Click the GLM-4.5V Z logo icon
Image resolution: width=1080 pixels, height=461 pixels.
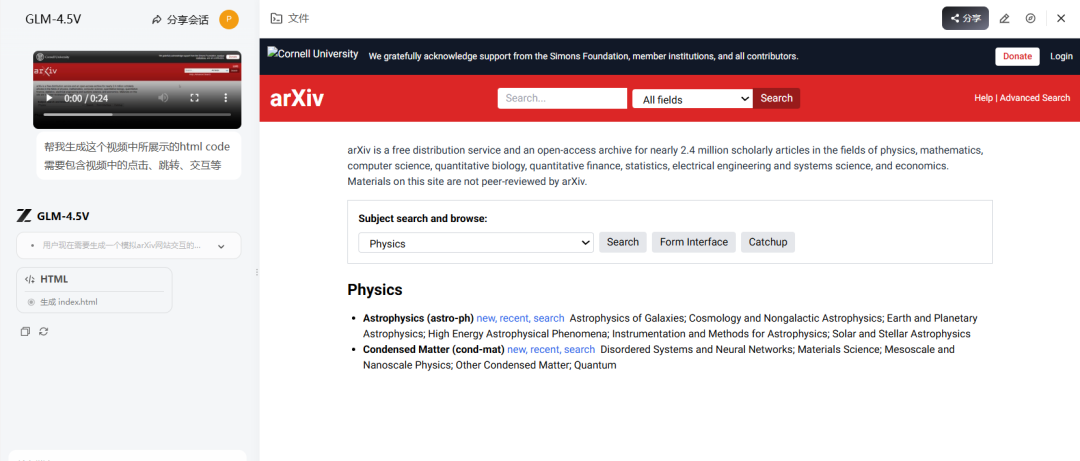(24, 216)
